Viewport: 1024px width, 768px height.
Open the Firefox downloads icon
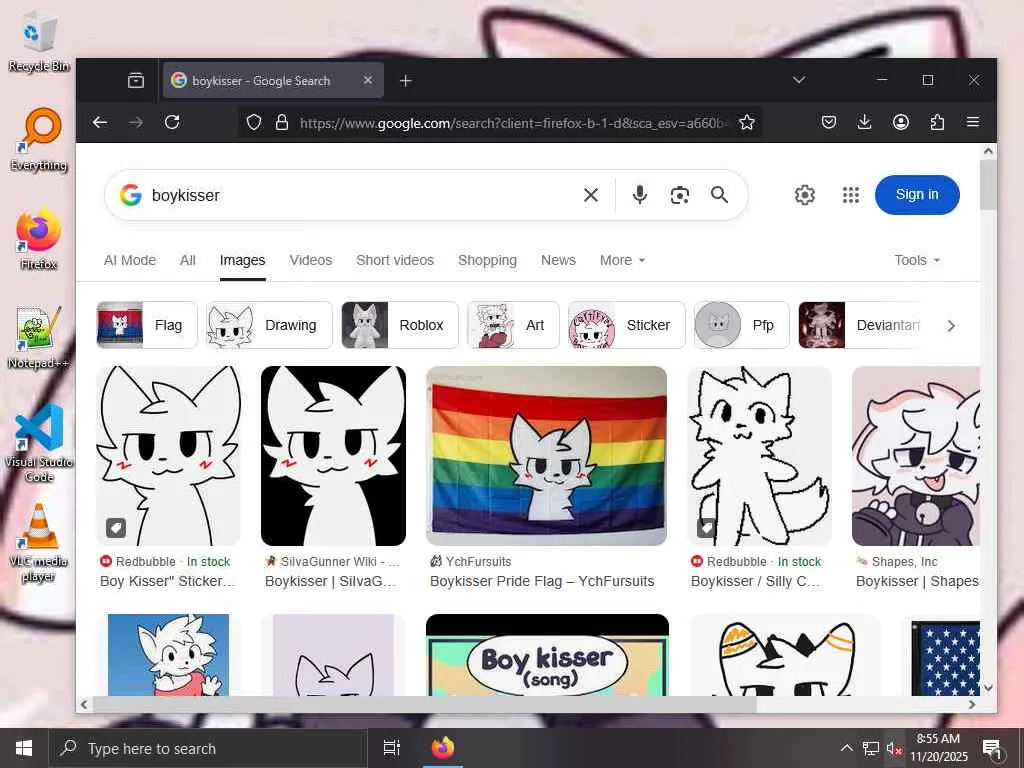point(864,122)
